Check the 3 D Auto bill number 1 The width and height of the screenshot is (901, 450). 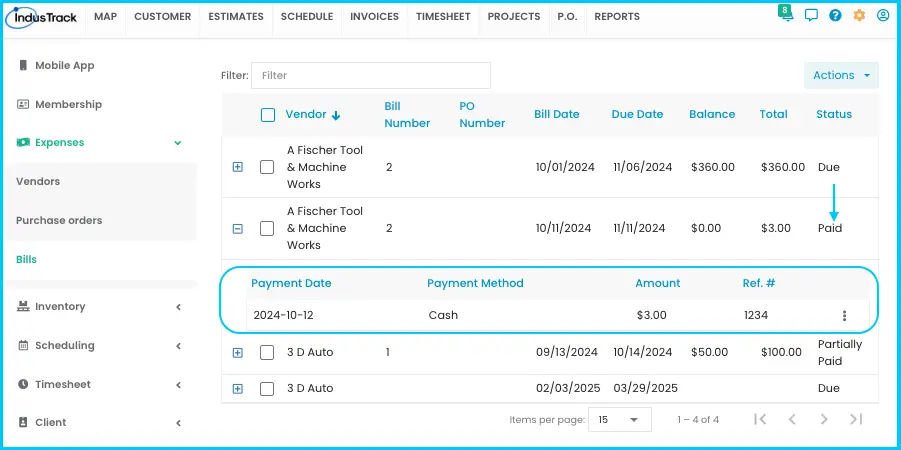coord(267,352)
